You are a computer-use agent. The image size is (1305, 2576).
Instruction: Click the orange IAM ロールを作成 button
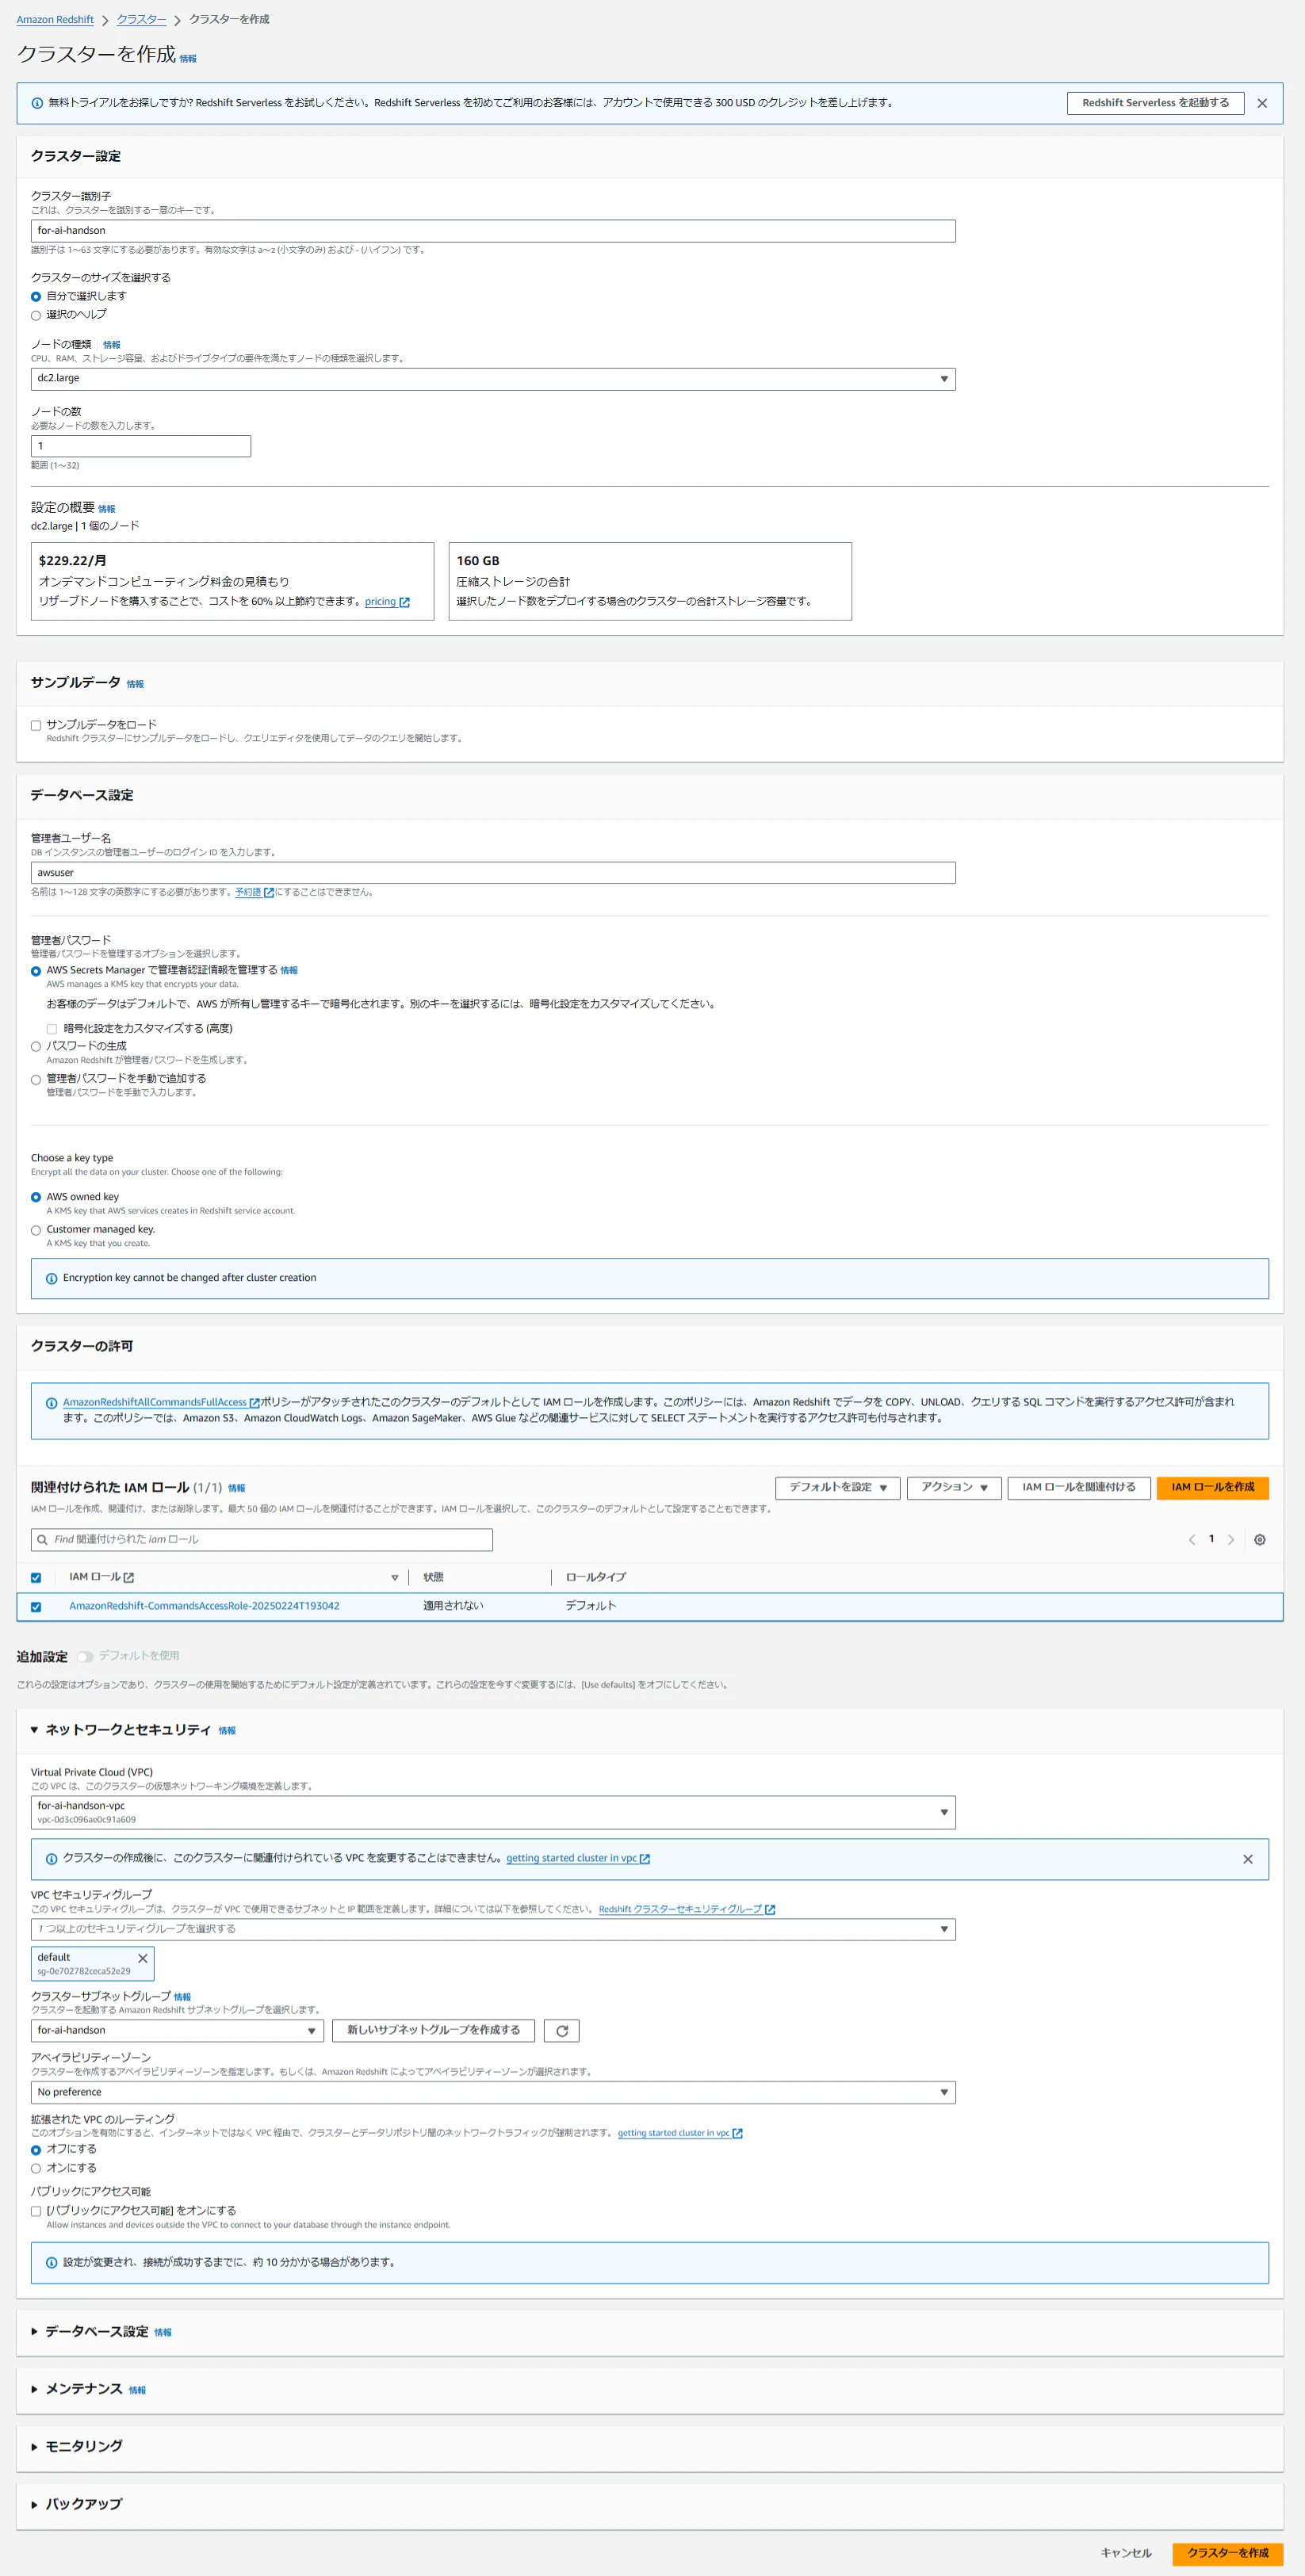[1213, 1488]
